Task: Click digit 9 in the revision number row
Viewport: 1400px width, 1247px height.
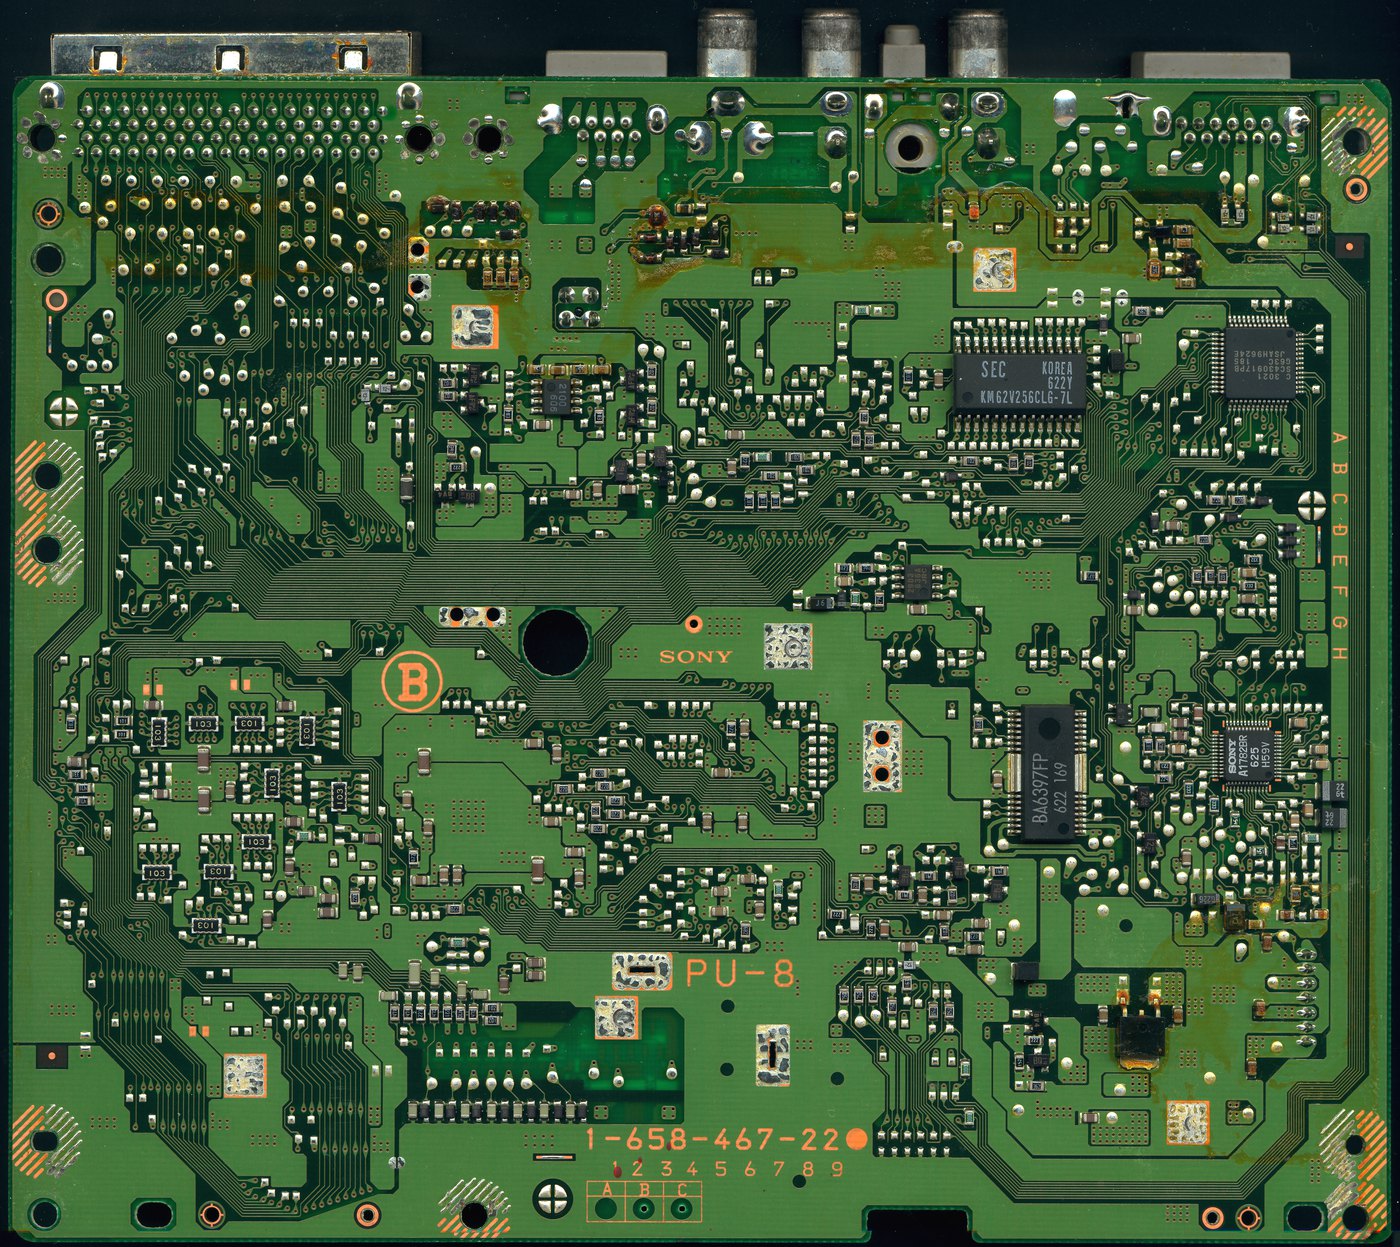Action: [837, 1168]
